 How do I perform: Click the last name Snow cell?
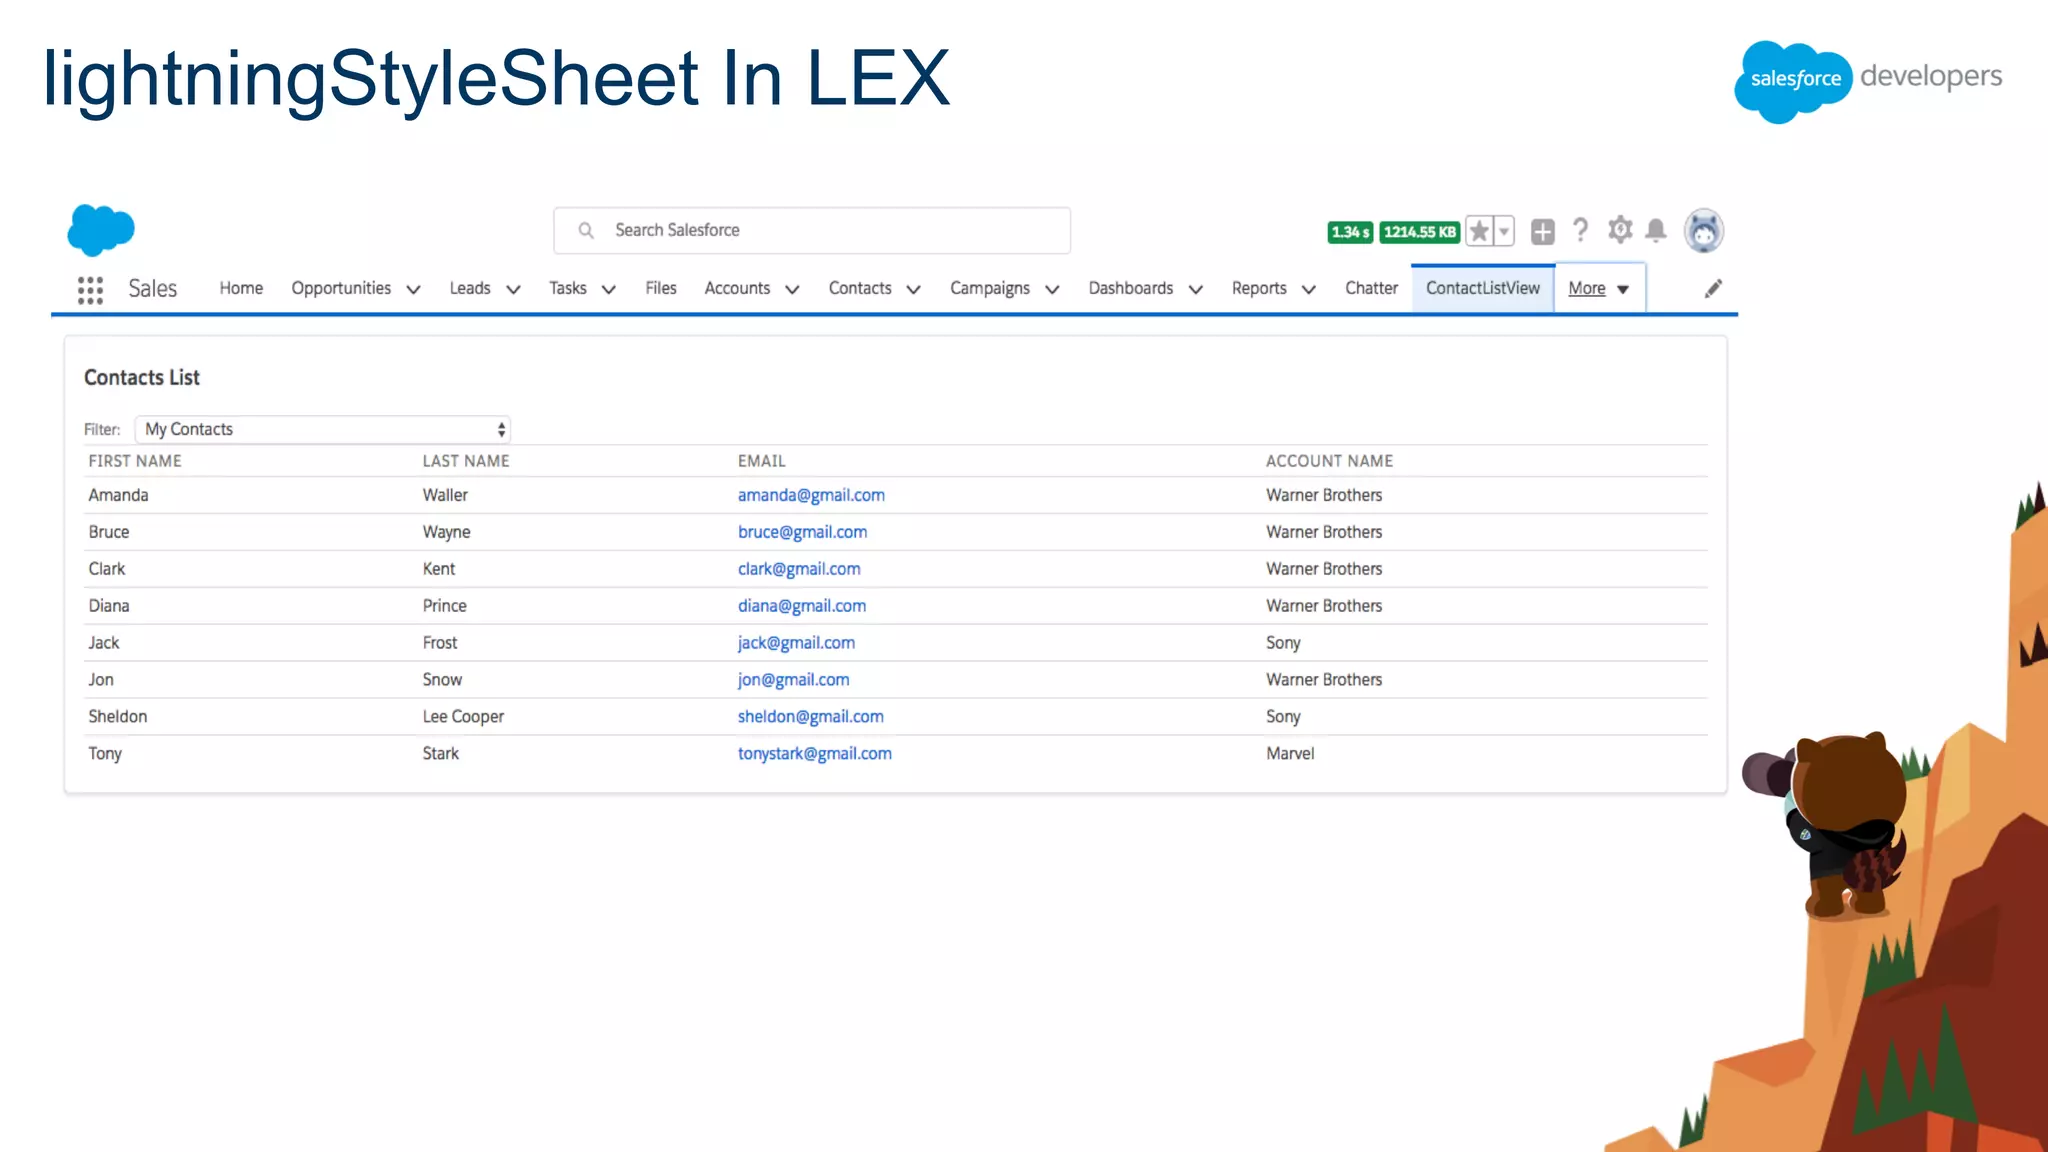[442, 680]
